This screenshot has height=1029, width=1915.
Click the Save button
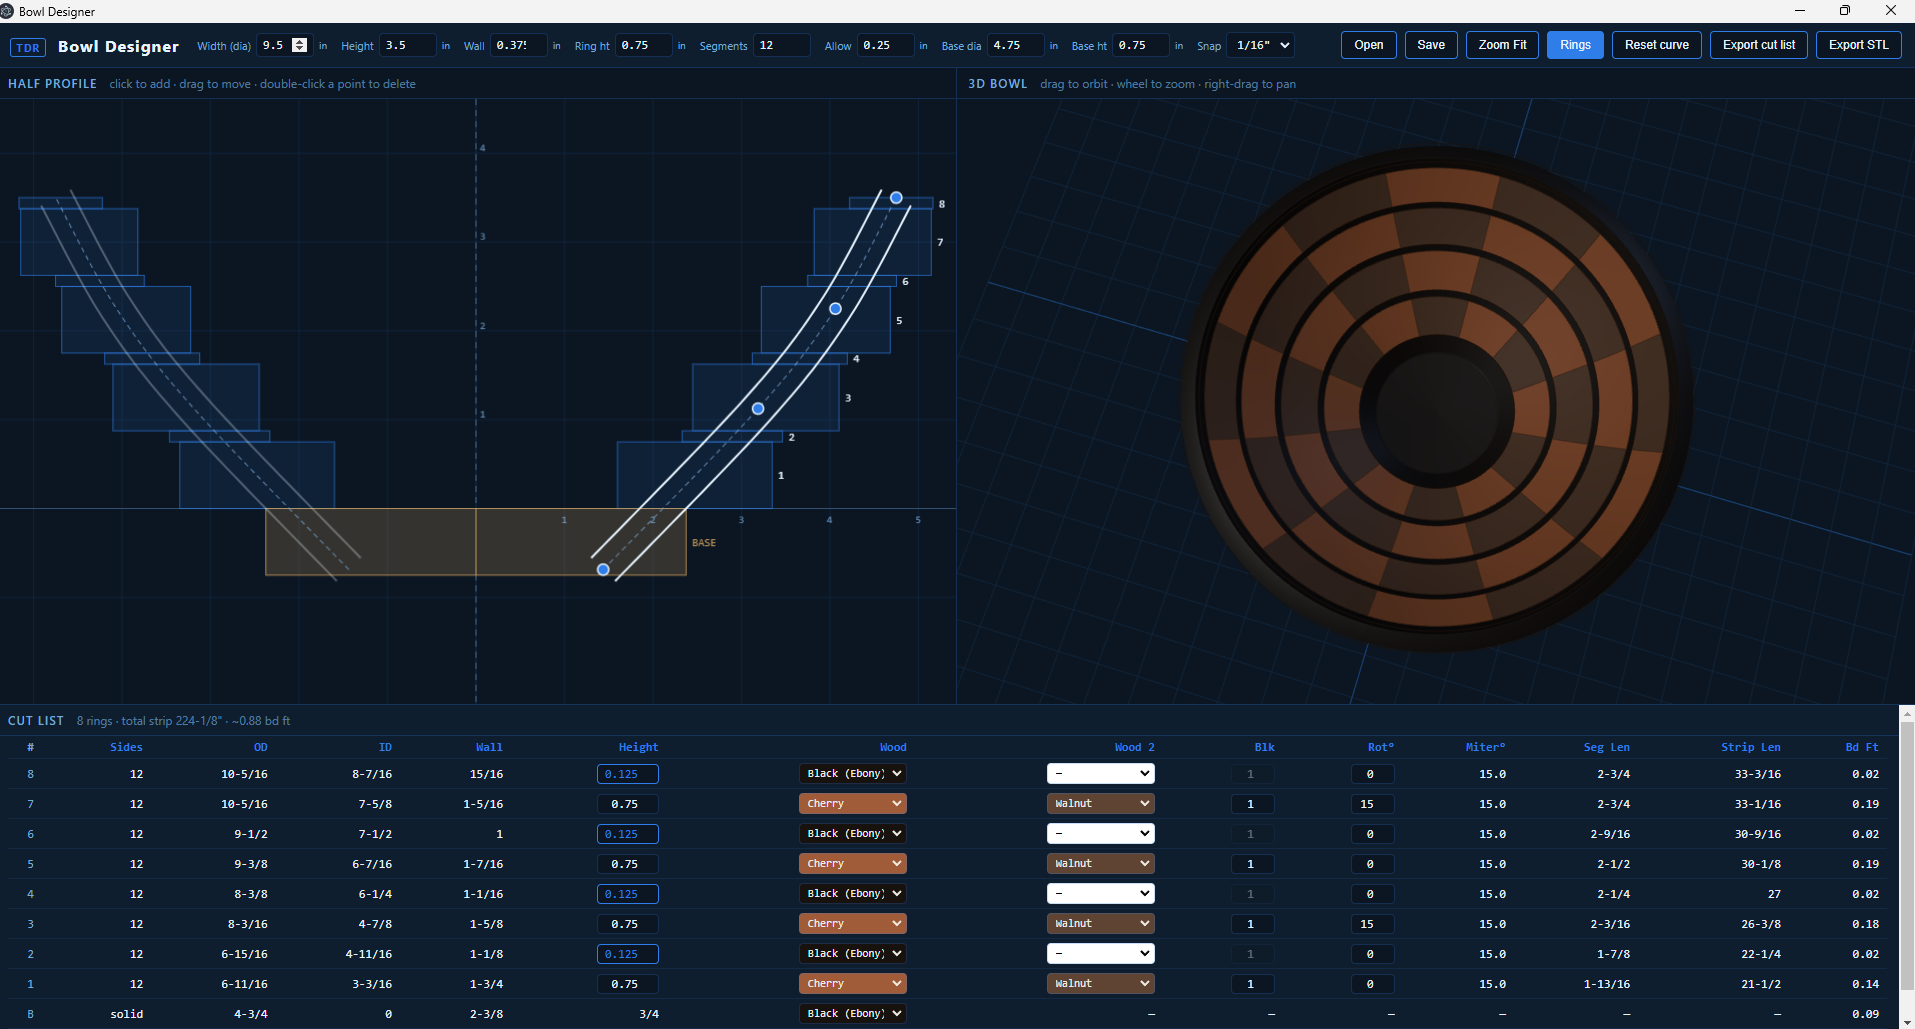(x=1430, y=45)
